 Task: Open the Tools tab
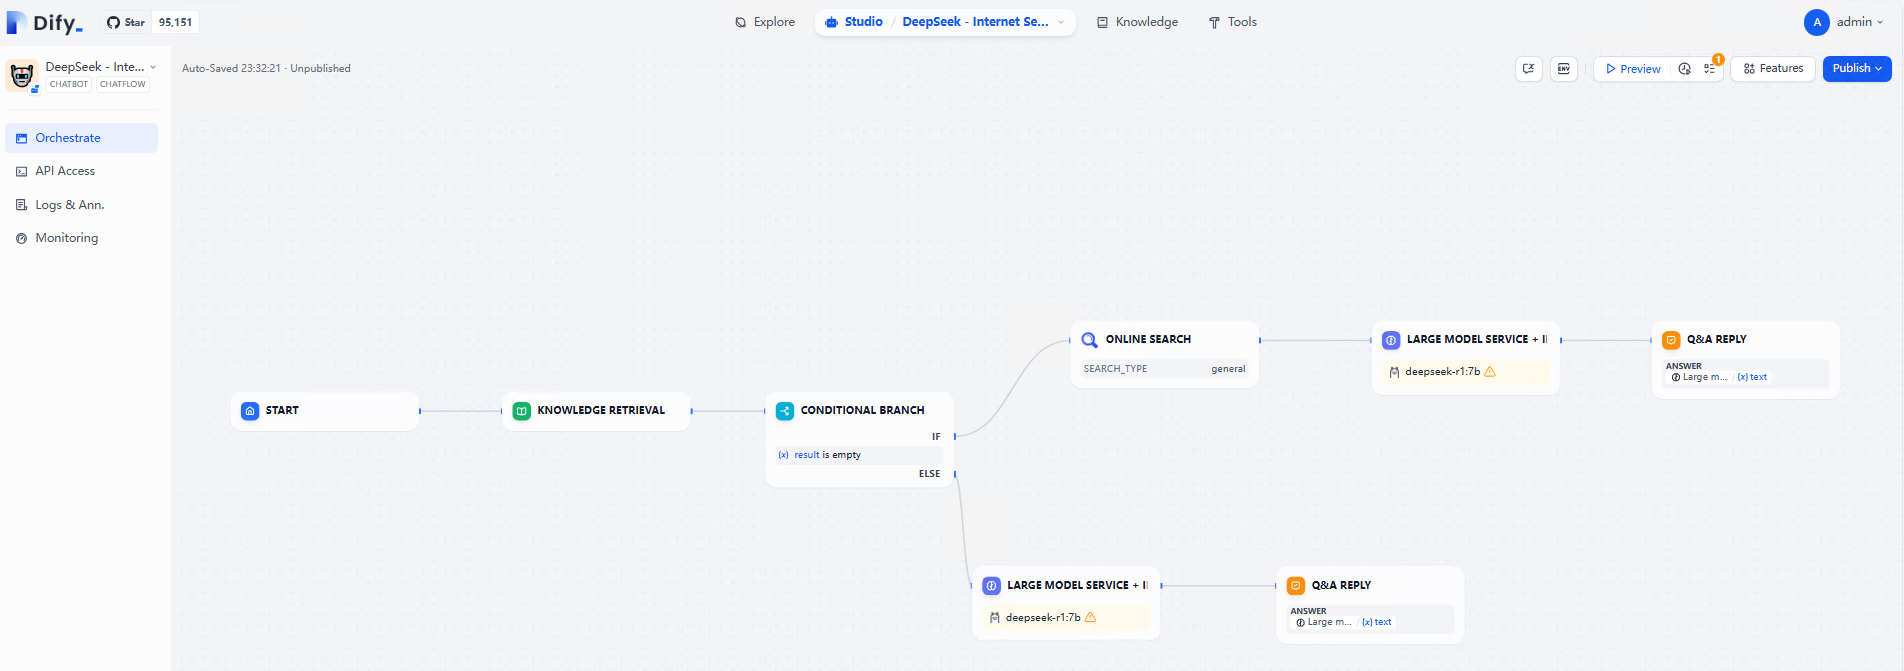1232,22
